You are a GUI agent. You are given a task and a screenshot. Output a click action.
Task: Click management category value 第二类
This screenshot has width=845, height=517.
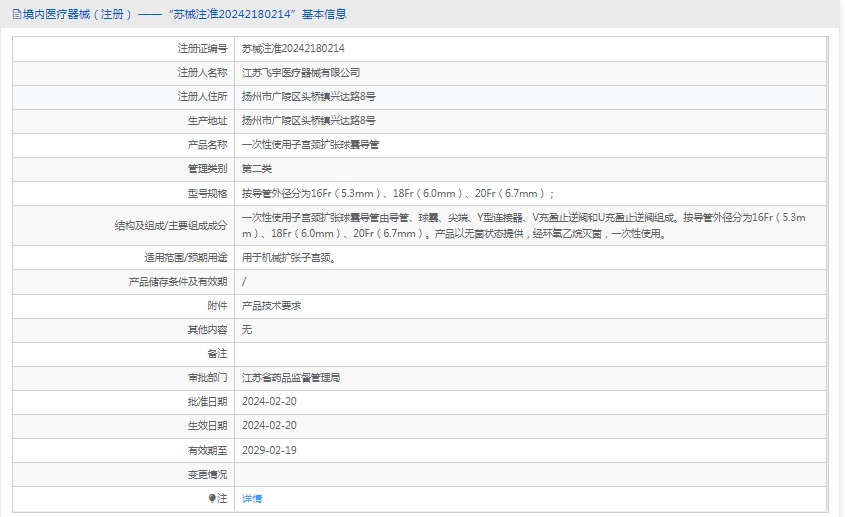257,168
